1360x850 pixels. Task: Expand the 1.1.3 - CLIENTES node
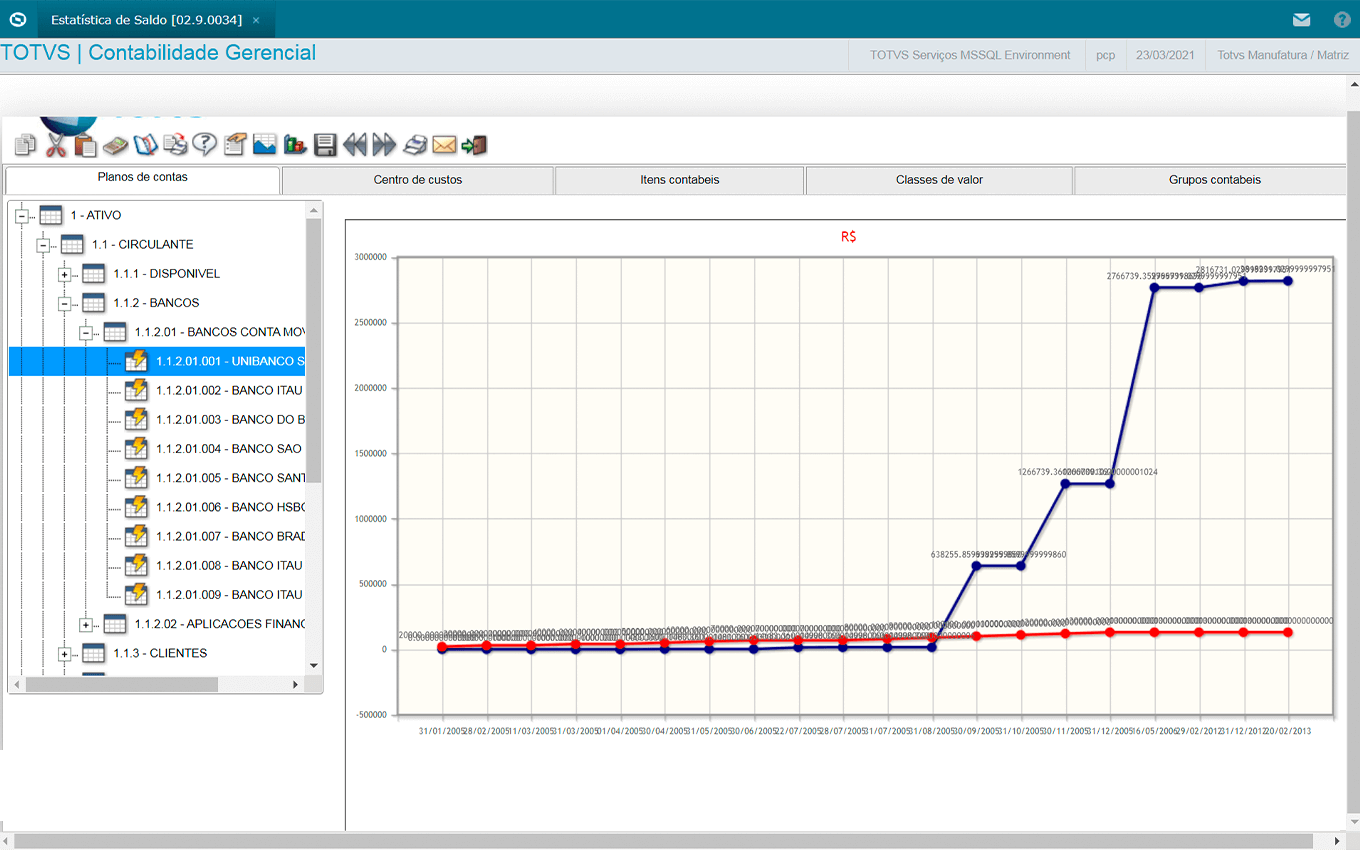[65, 654]
